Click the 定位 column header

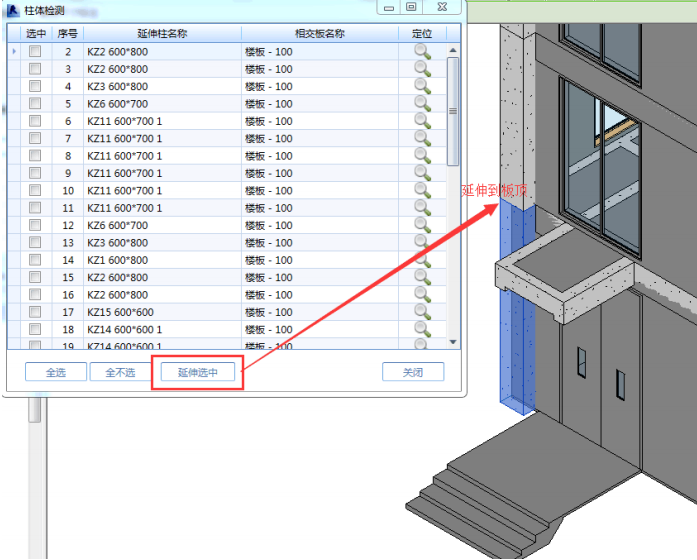click(x=422, y=33)
